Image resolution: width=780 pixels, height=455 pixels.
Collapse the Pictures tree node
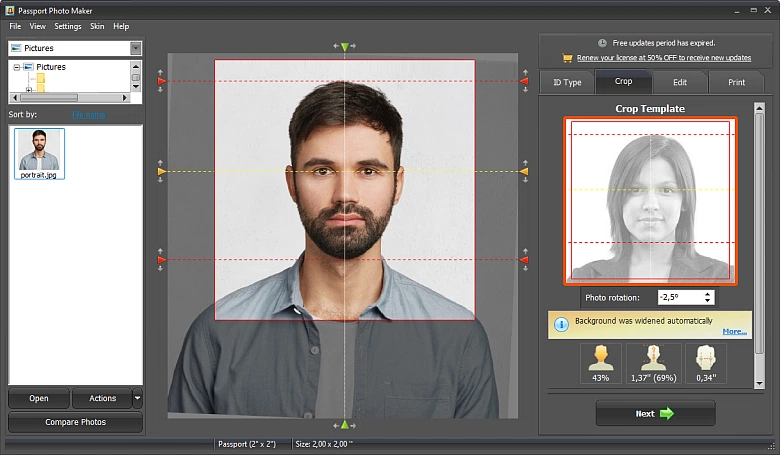tap(16, 67)
